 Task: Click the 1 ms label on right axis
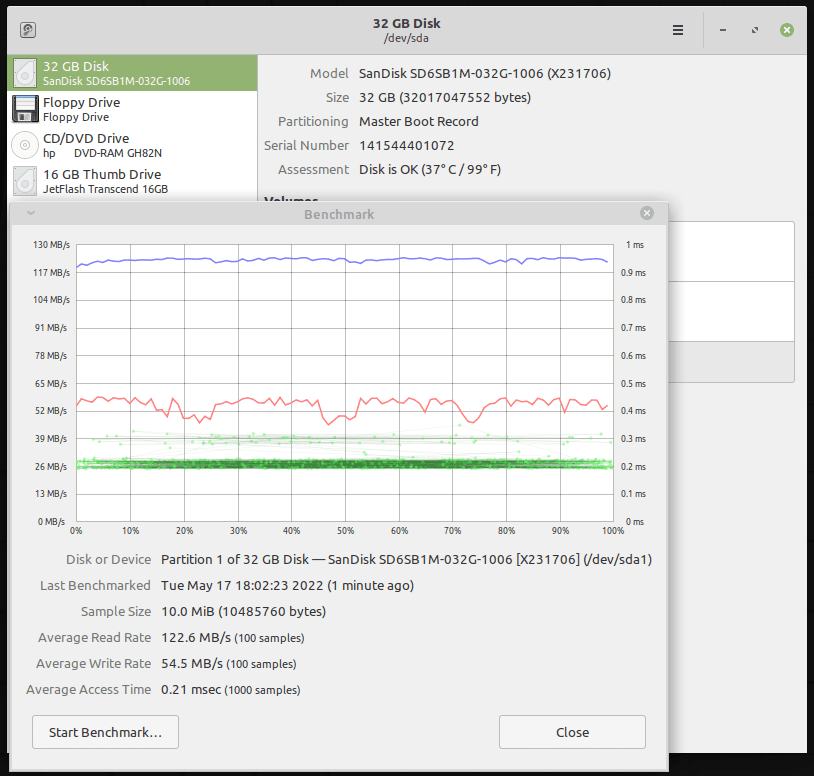coord(635,244)
